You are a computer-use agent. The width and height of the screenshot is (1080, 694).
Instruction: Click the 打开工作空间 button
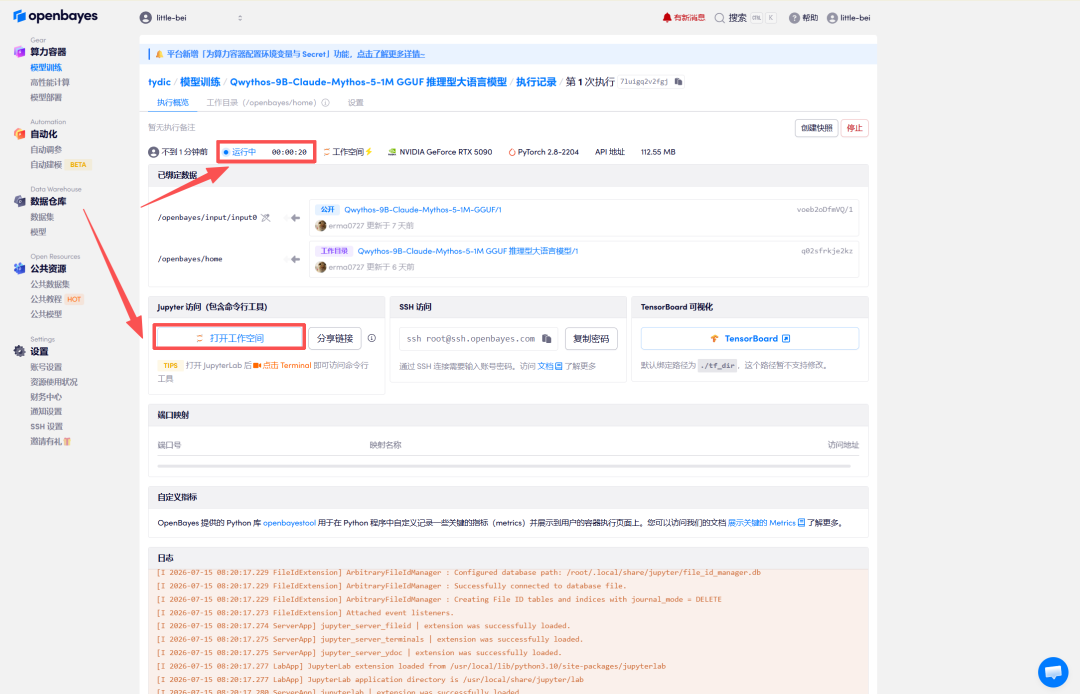coord(229,338)
